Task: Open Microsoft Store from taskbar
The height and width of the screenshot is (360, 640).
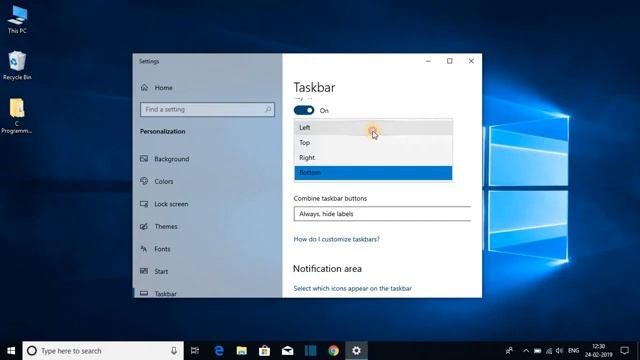Action: [x=264, y=351]
